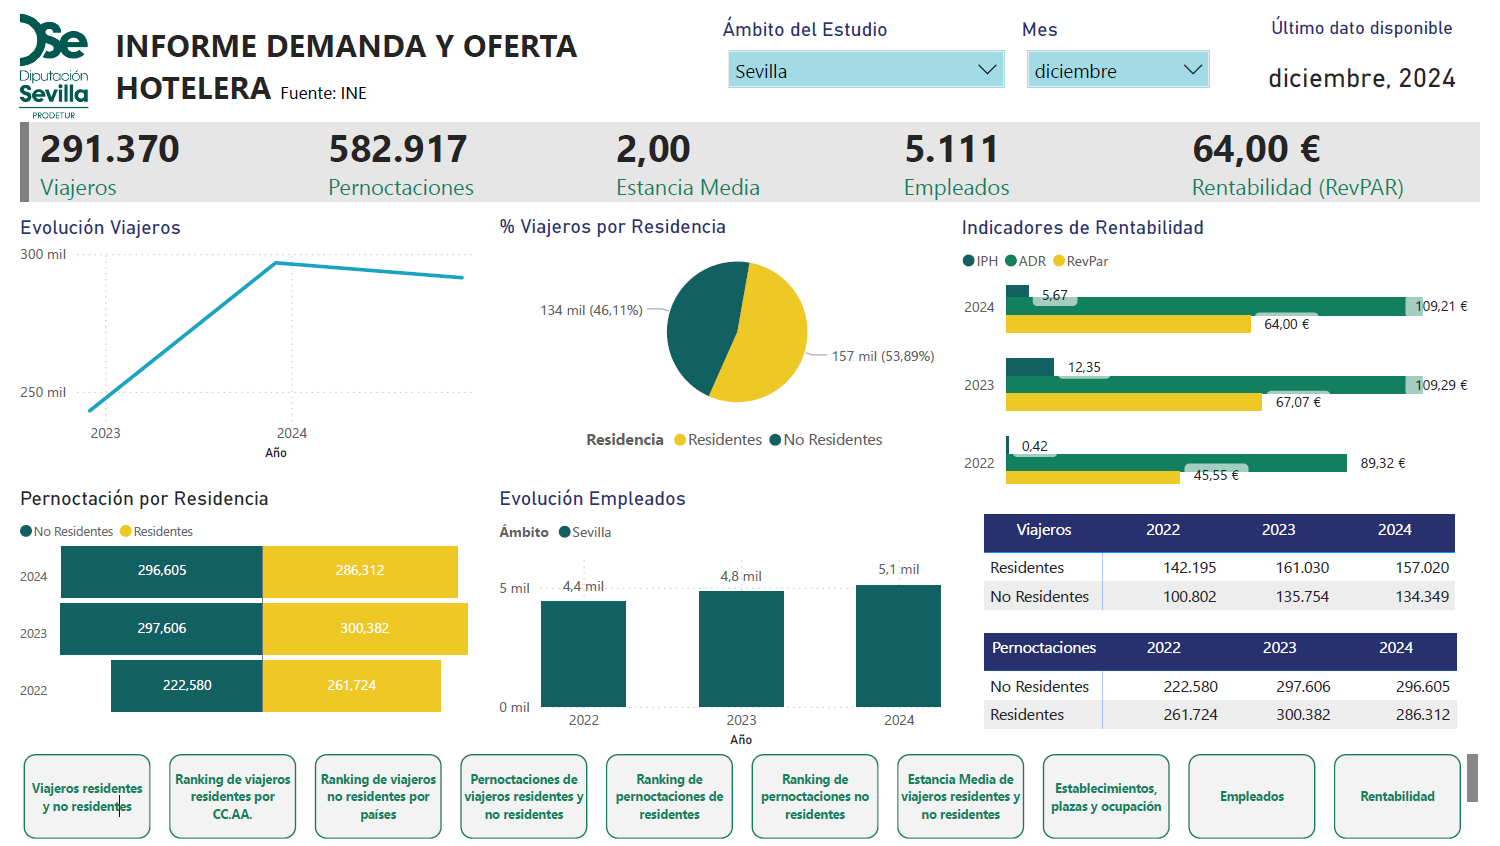Click the IPH legend marker
Viewport: 1500px width, 846px height.
968,261
